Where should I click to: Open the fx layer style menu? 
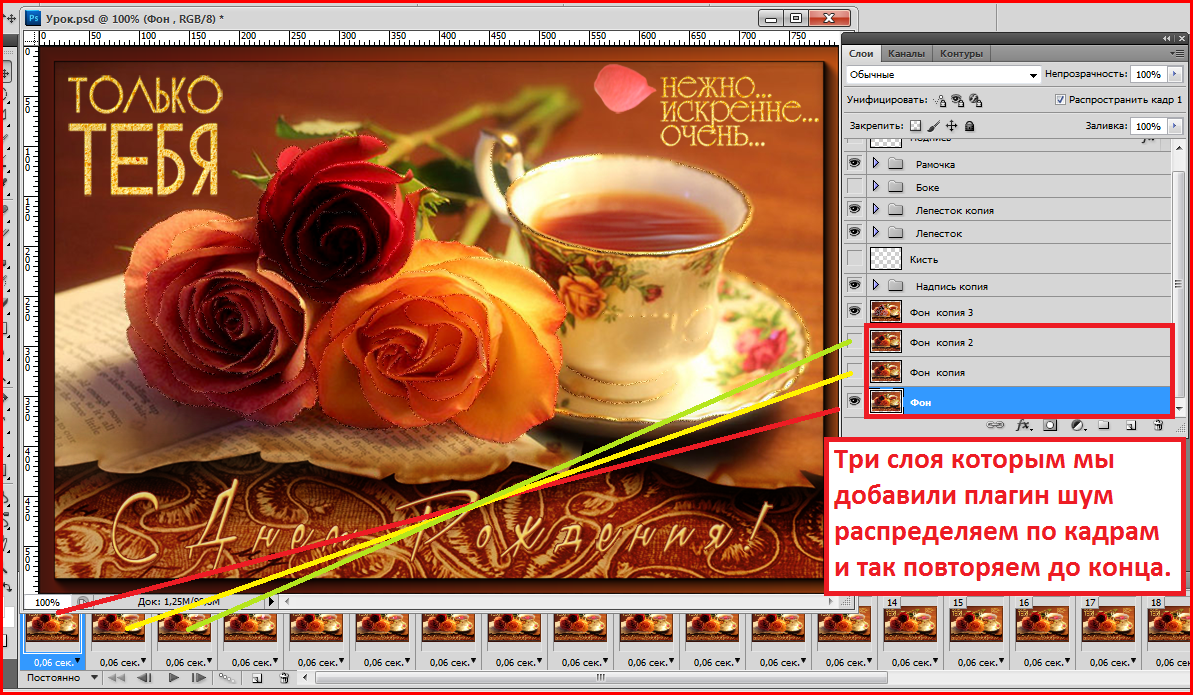pos(1023,426)
